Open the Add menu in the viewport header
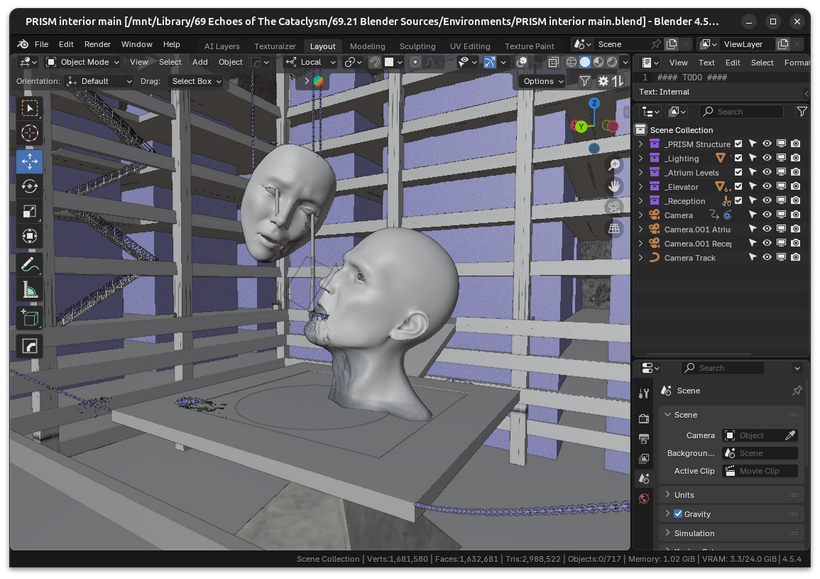The height and width of the screenshot is (579, 820). pyautogui.click(x=200, y=62)
